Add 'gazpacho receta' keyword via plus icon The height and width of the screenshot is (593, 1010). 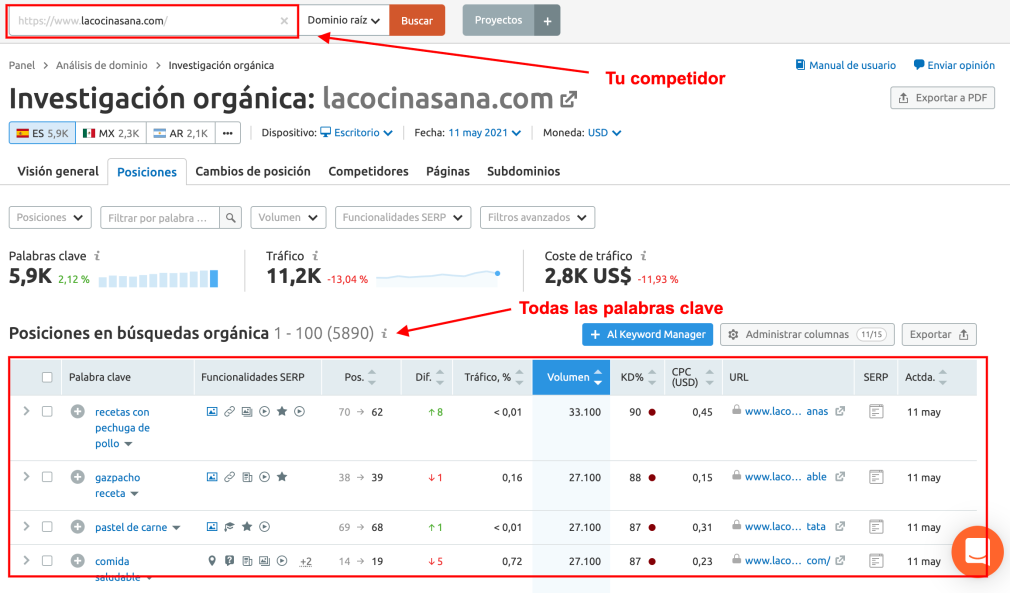tap(77, 477)
